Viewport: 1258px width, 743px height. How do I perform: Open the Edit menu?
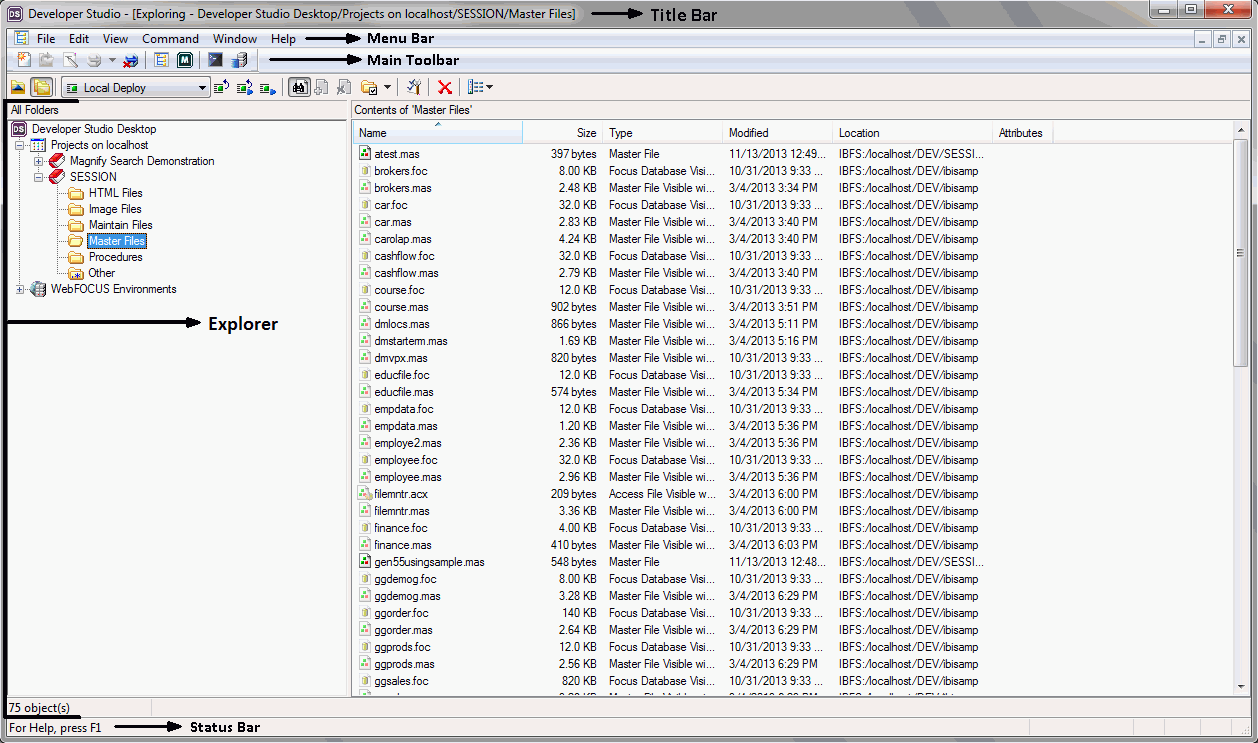(79, 39)
